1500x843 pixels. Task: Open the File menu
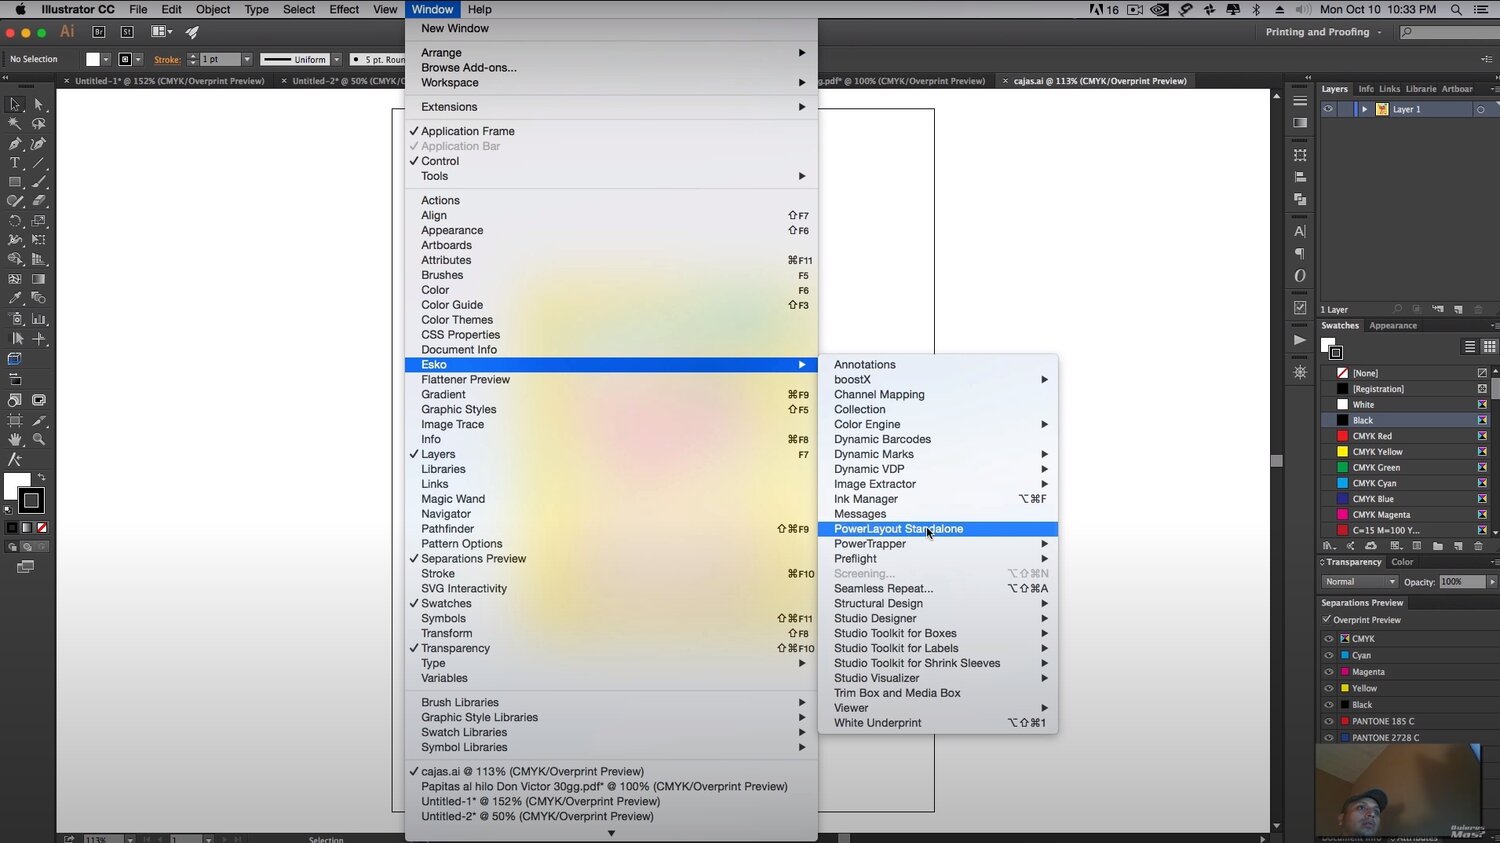tap(138, 9)
